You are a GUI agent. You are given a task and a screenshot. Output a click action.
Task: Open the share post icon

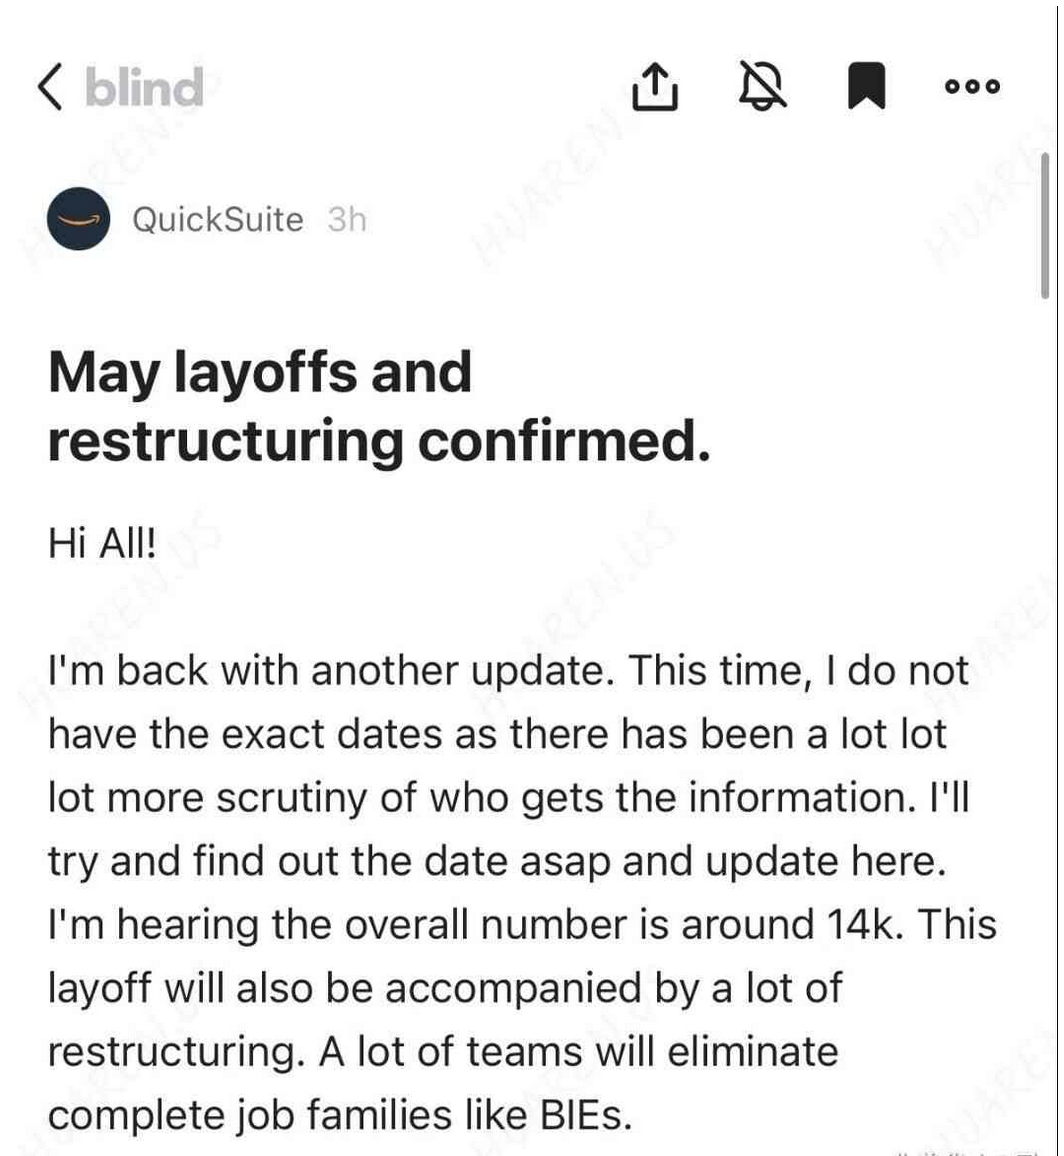pos(655,87)
